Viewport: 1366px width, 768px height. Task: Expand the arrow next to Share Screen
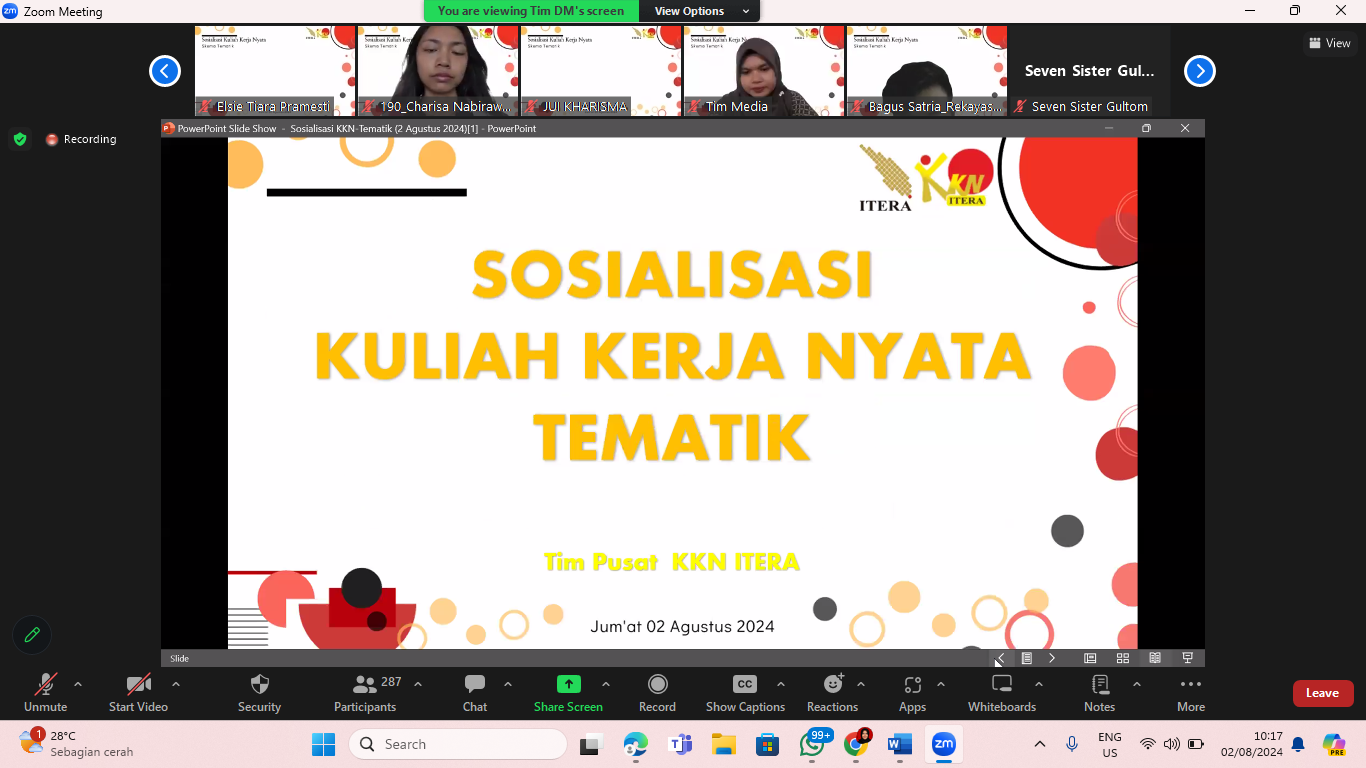[606, 685]
